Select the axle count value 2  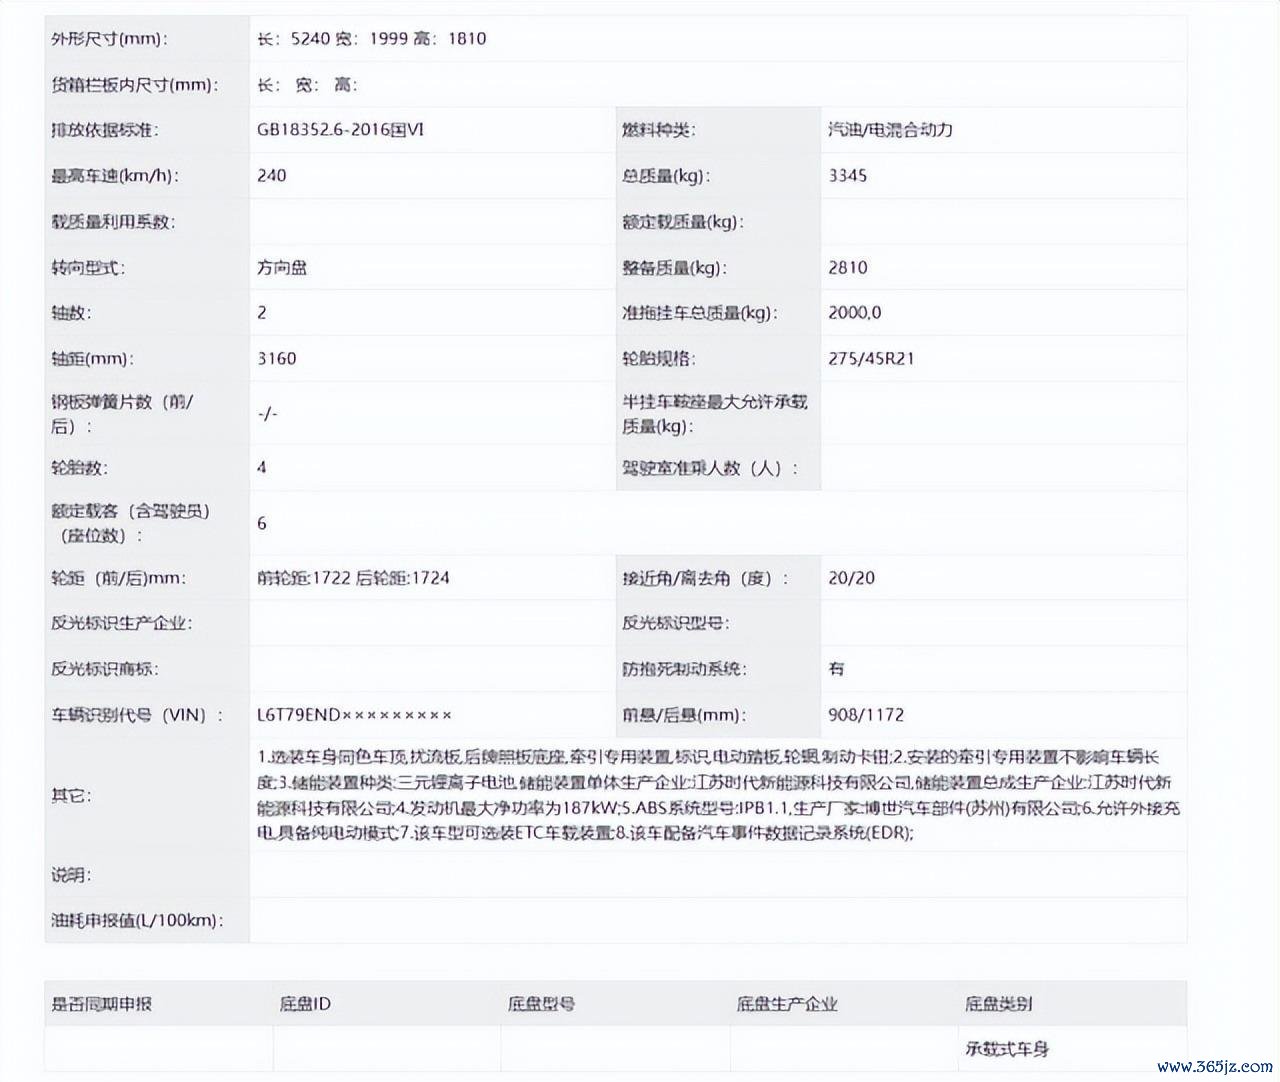pos(262,313)
